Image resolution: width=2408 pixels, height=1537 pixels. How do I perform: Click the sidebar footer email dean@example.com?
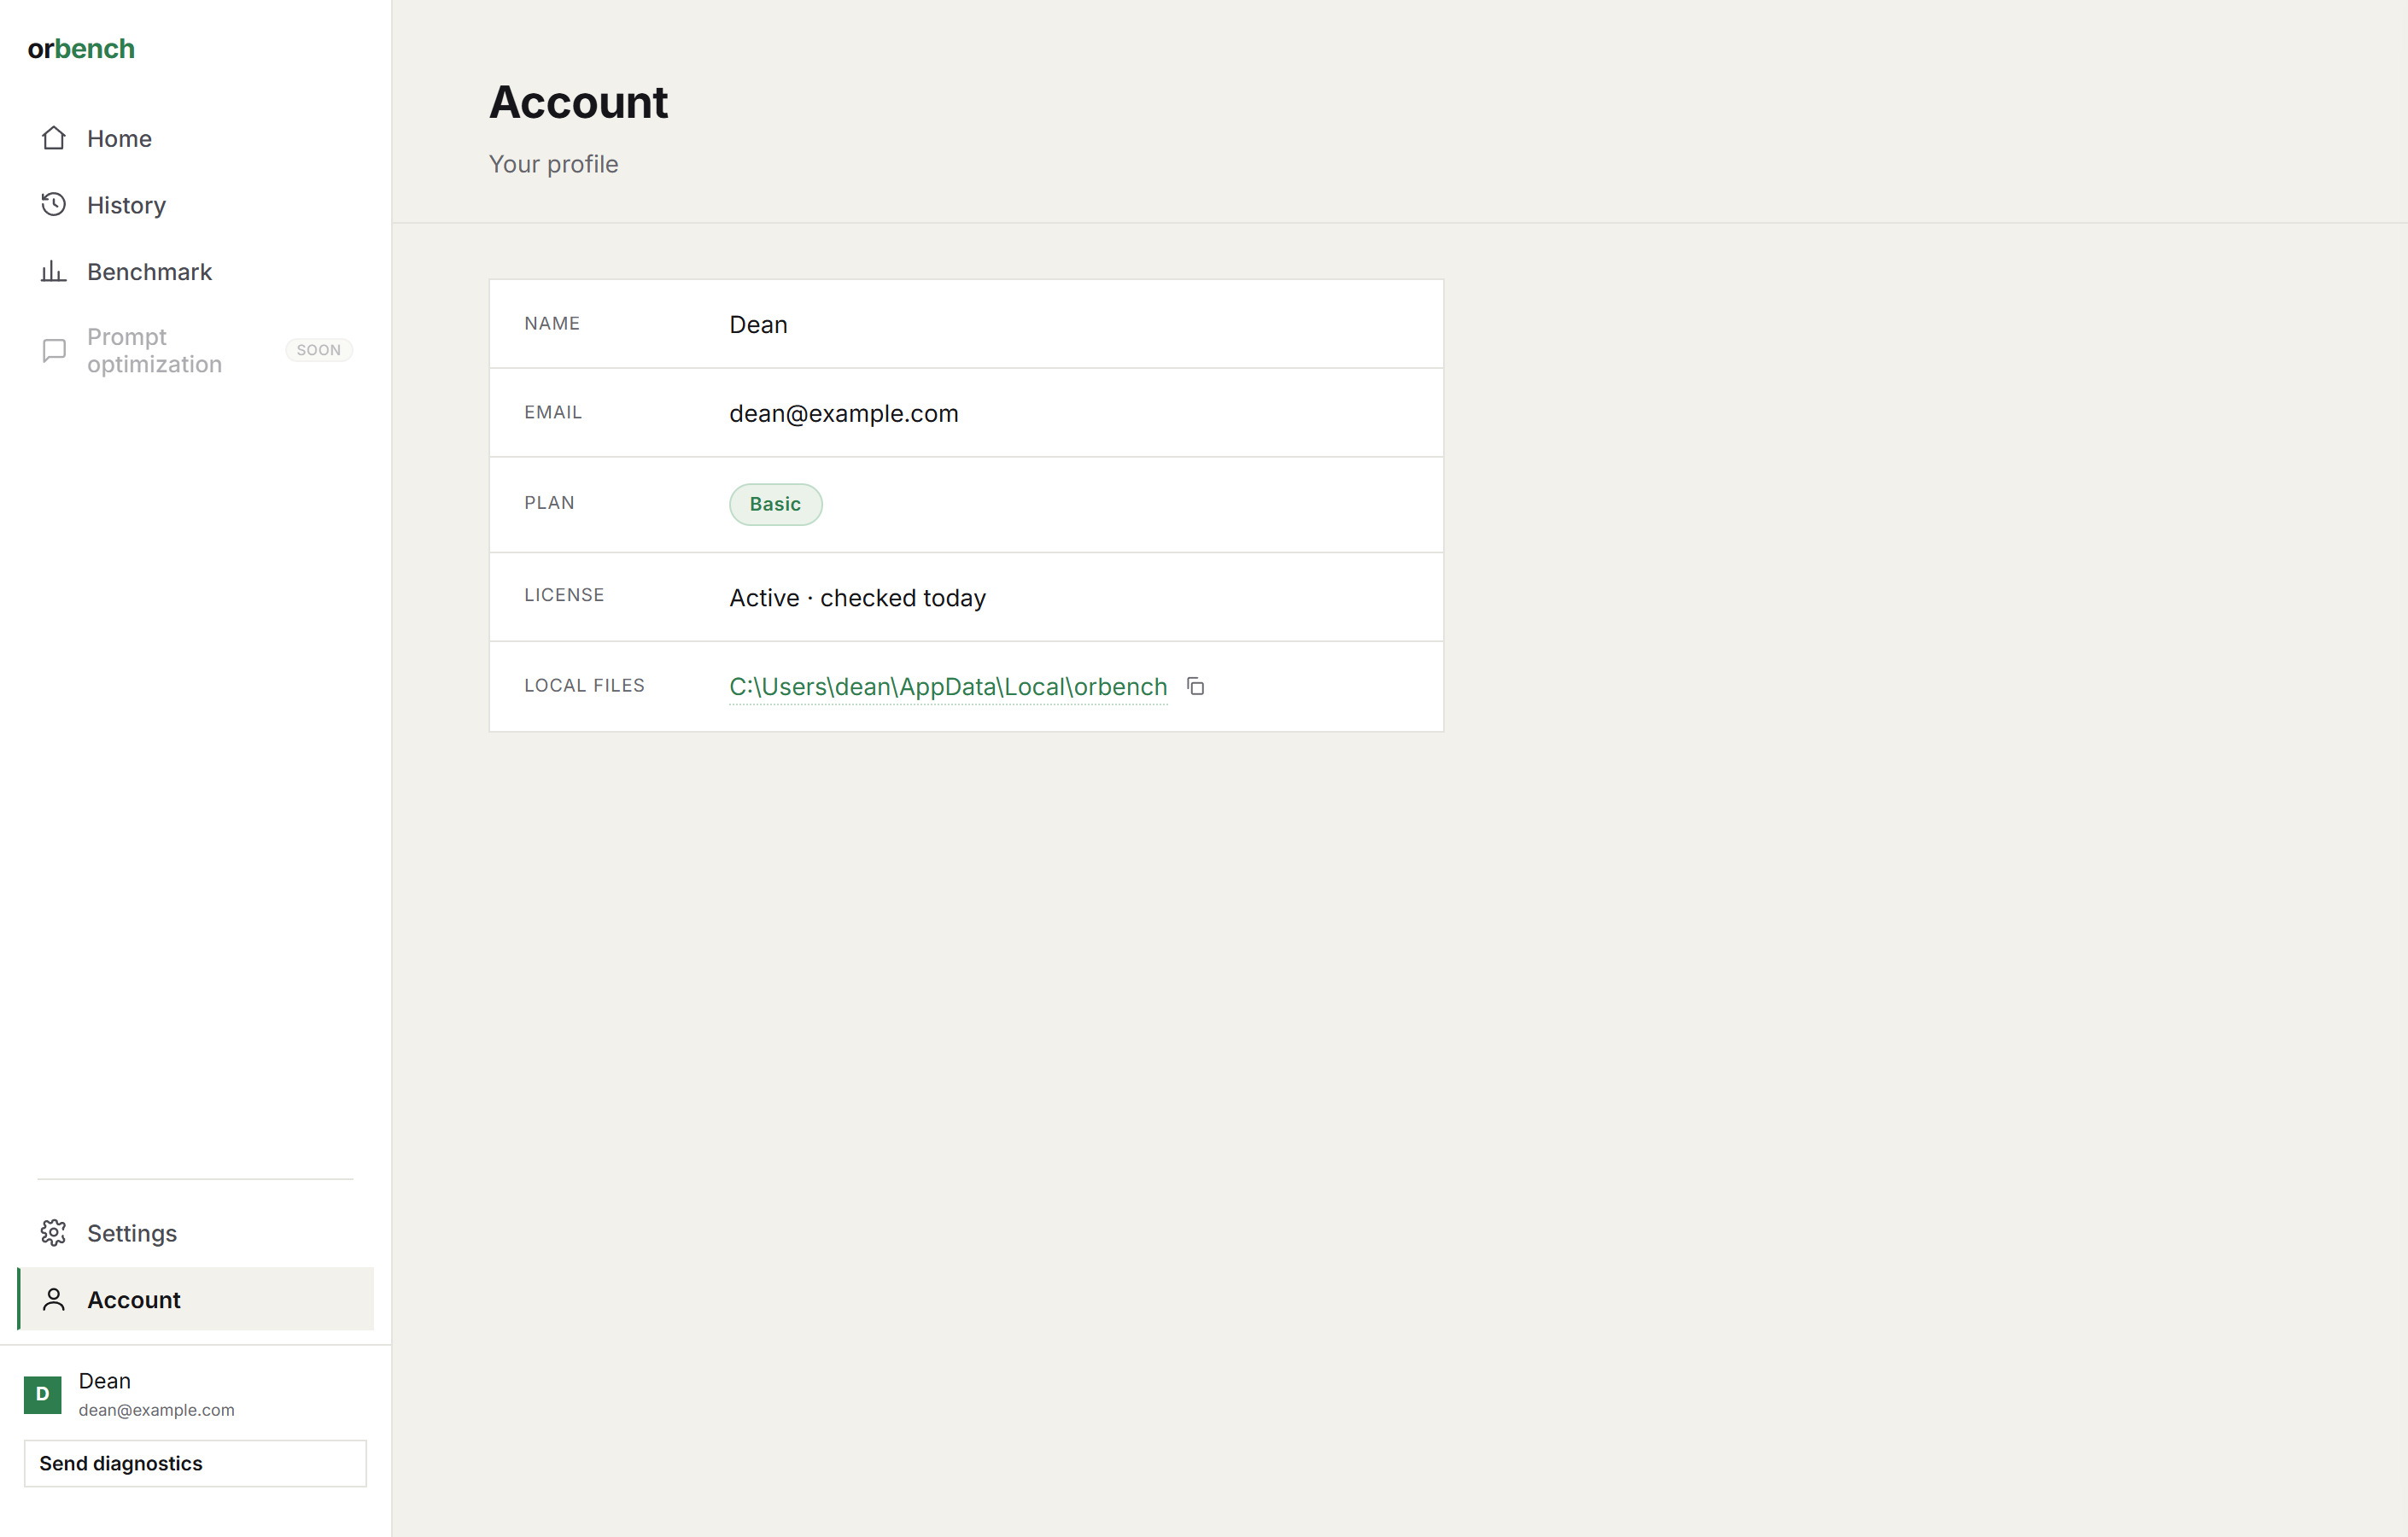[x=157, y=1410]
